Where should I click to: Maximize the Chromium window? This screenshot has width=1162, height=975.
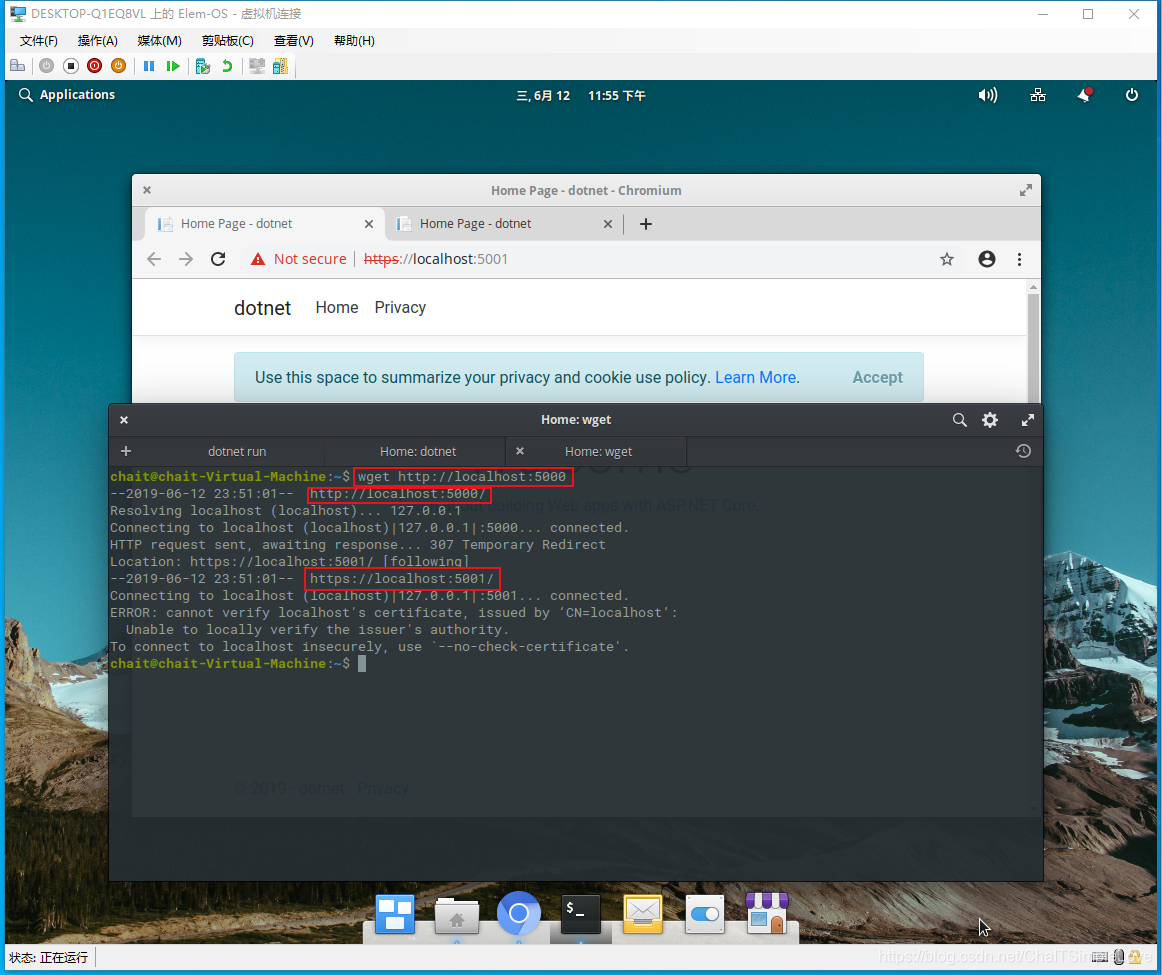pyautogui.click(x=1026, y=190)
